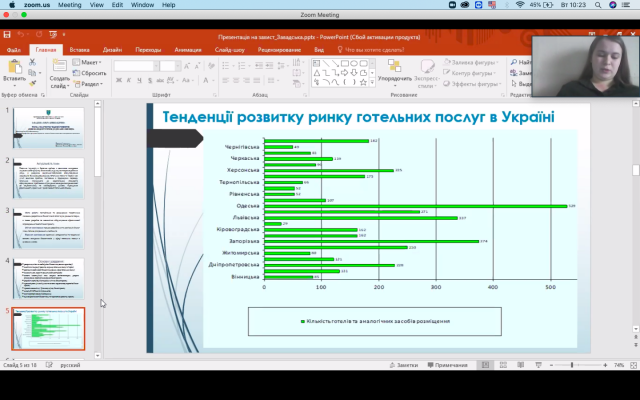
Task: Switch to Вставка ribbon tab
Action: [79, 50]
